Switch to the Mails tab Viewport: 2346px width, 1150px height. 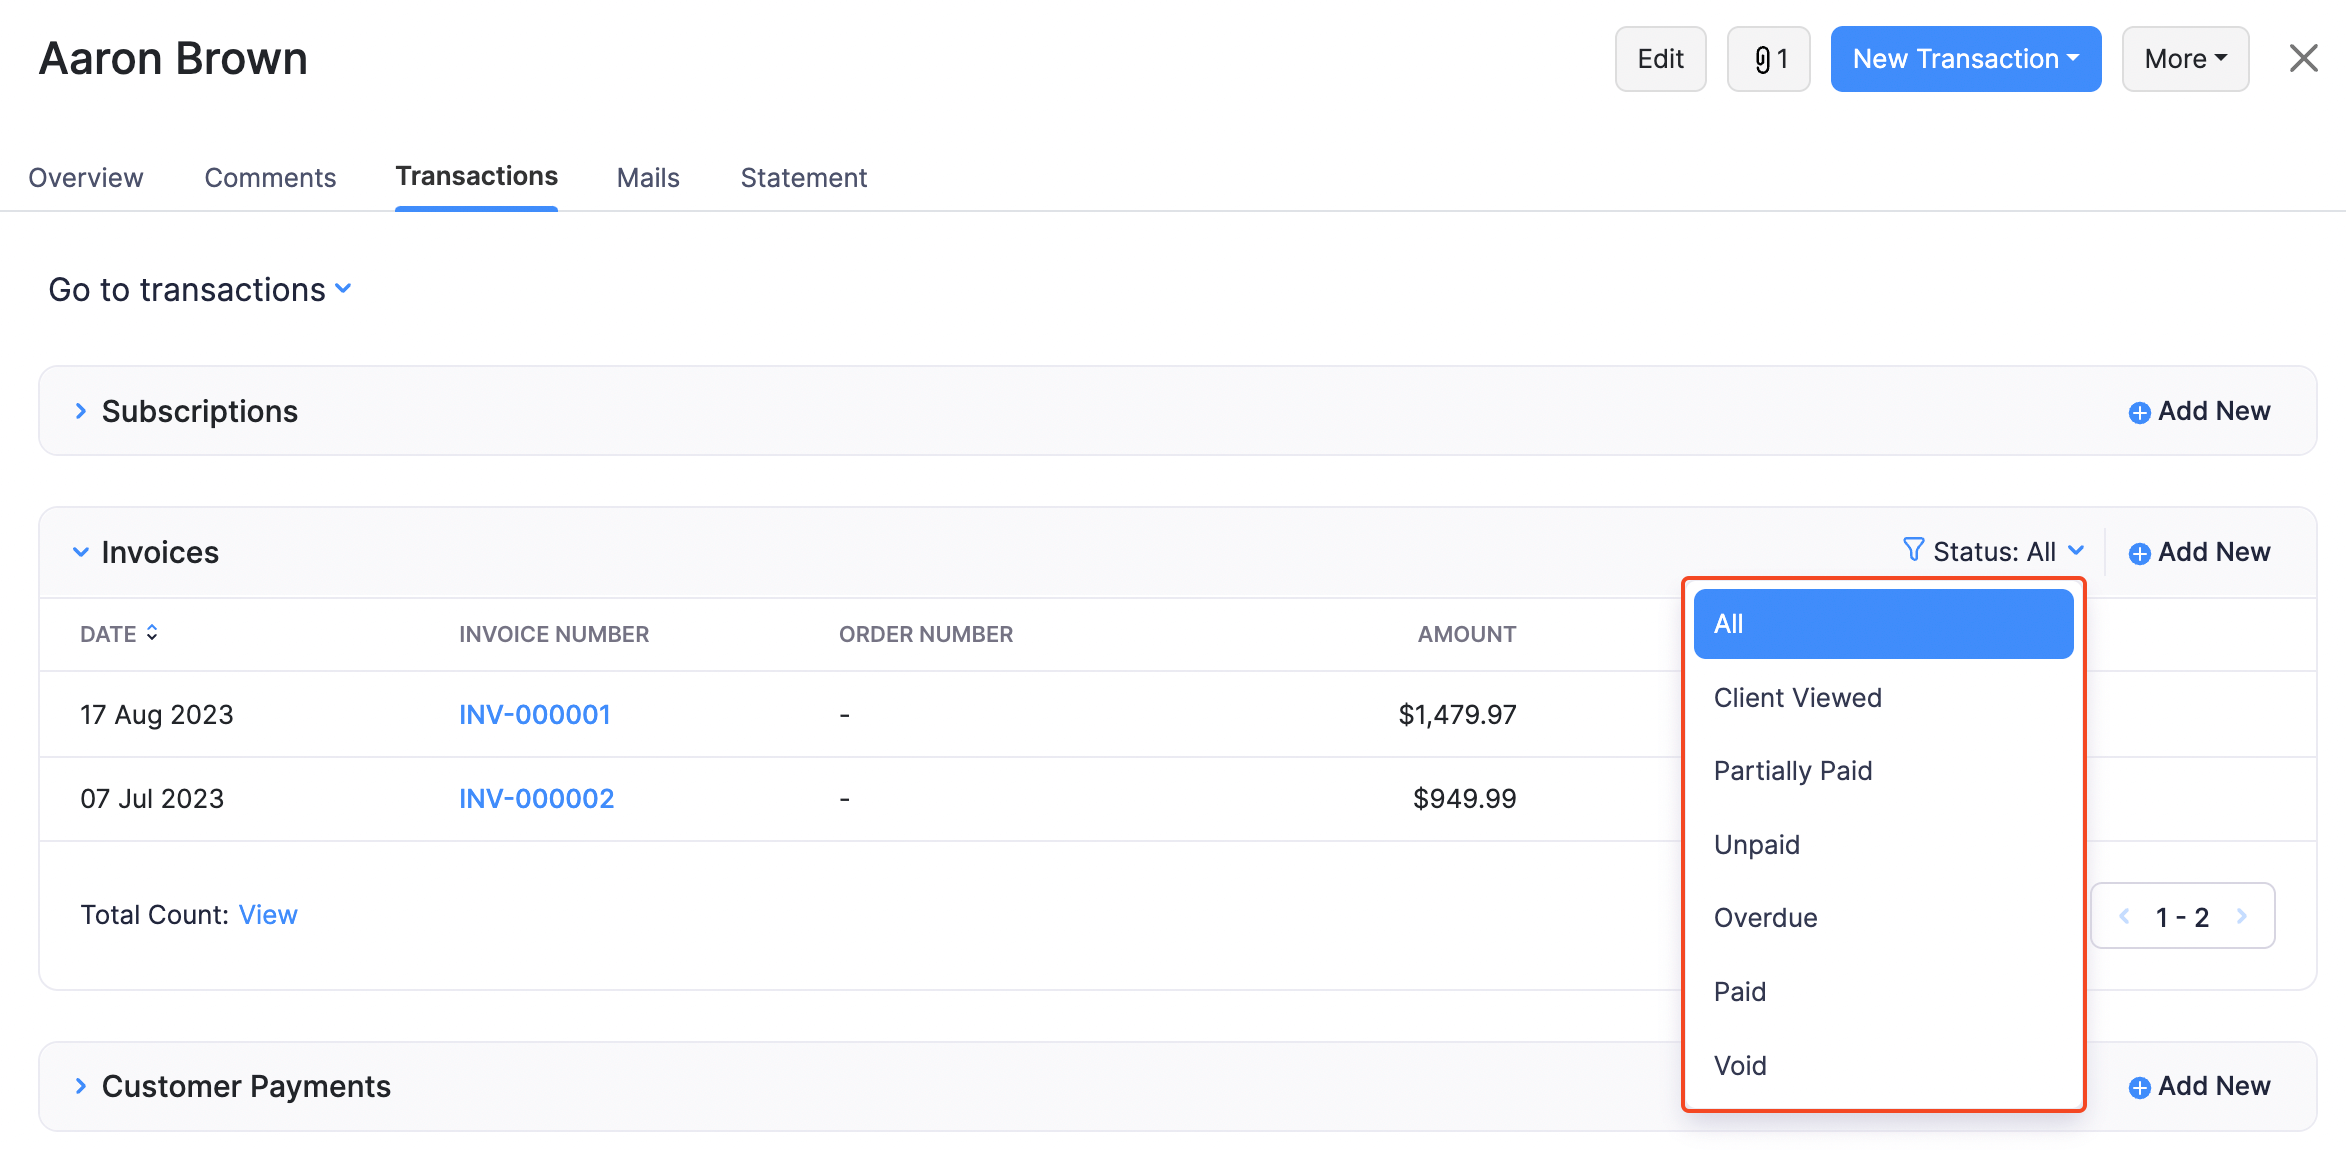pyautogui.click(x=647, y=177)
